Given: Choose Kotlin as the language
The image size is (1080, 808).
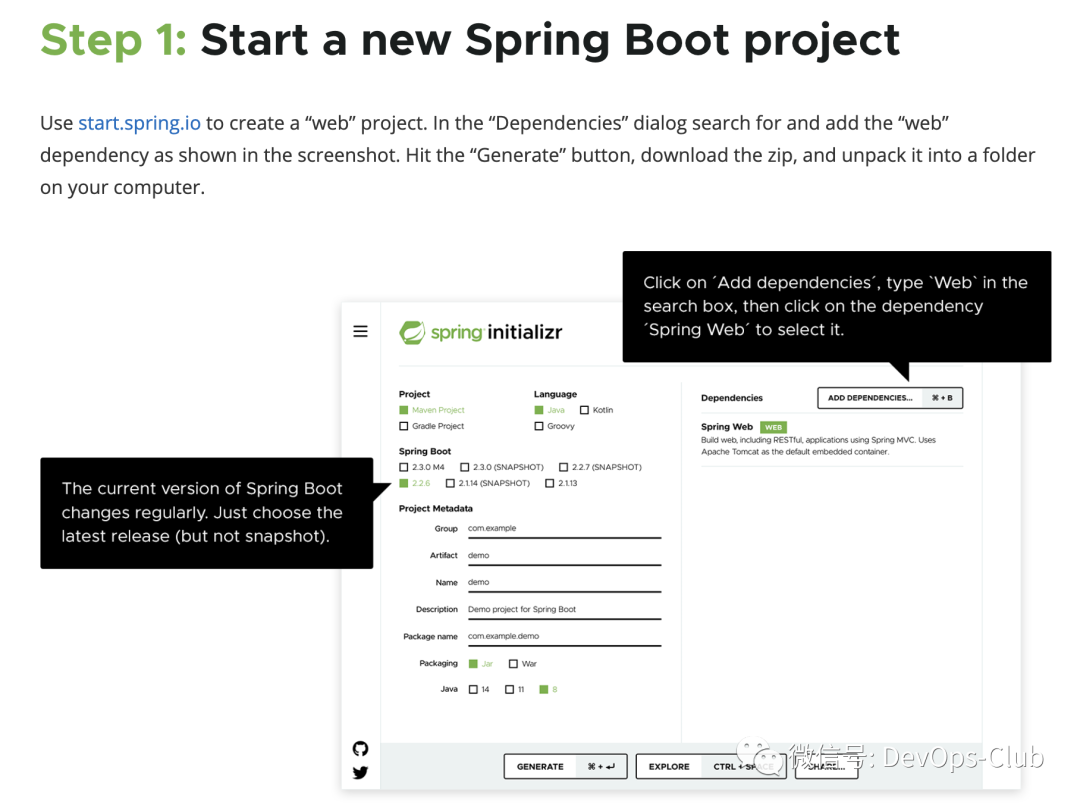Looking at the screenshot, I should [x=596, y=410].
